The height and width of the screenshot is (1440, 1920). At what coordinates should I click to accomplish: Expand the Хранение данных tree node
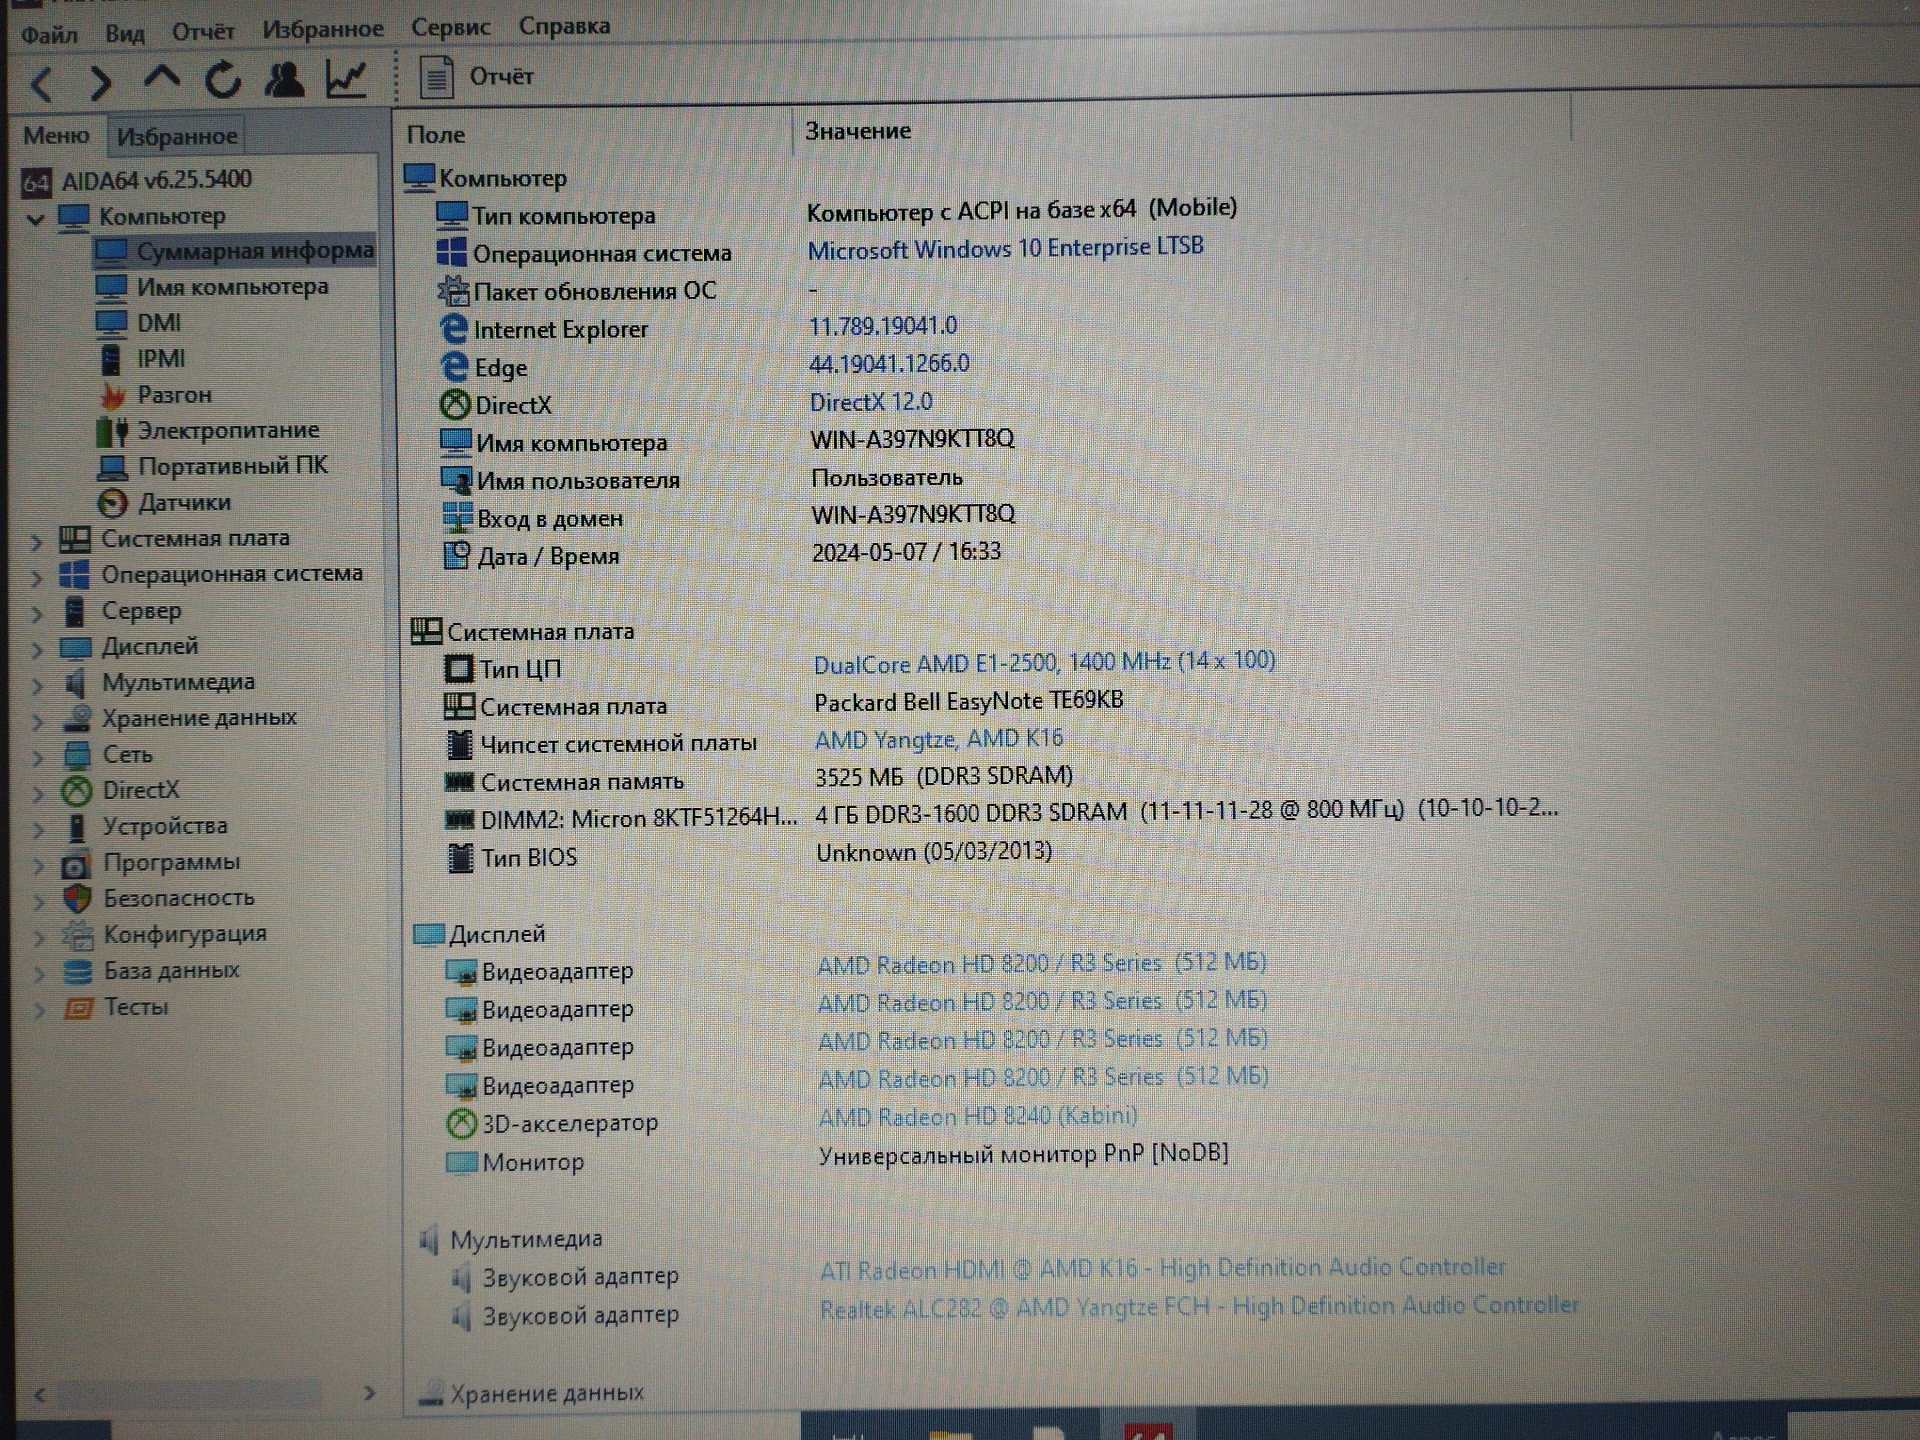(38, 722)
